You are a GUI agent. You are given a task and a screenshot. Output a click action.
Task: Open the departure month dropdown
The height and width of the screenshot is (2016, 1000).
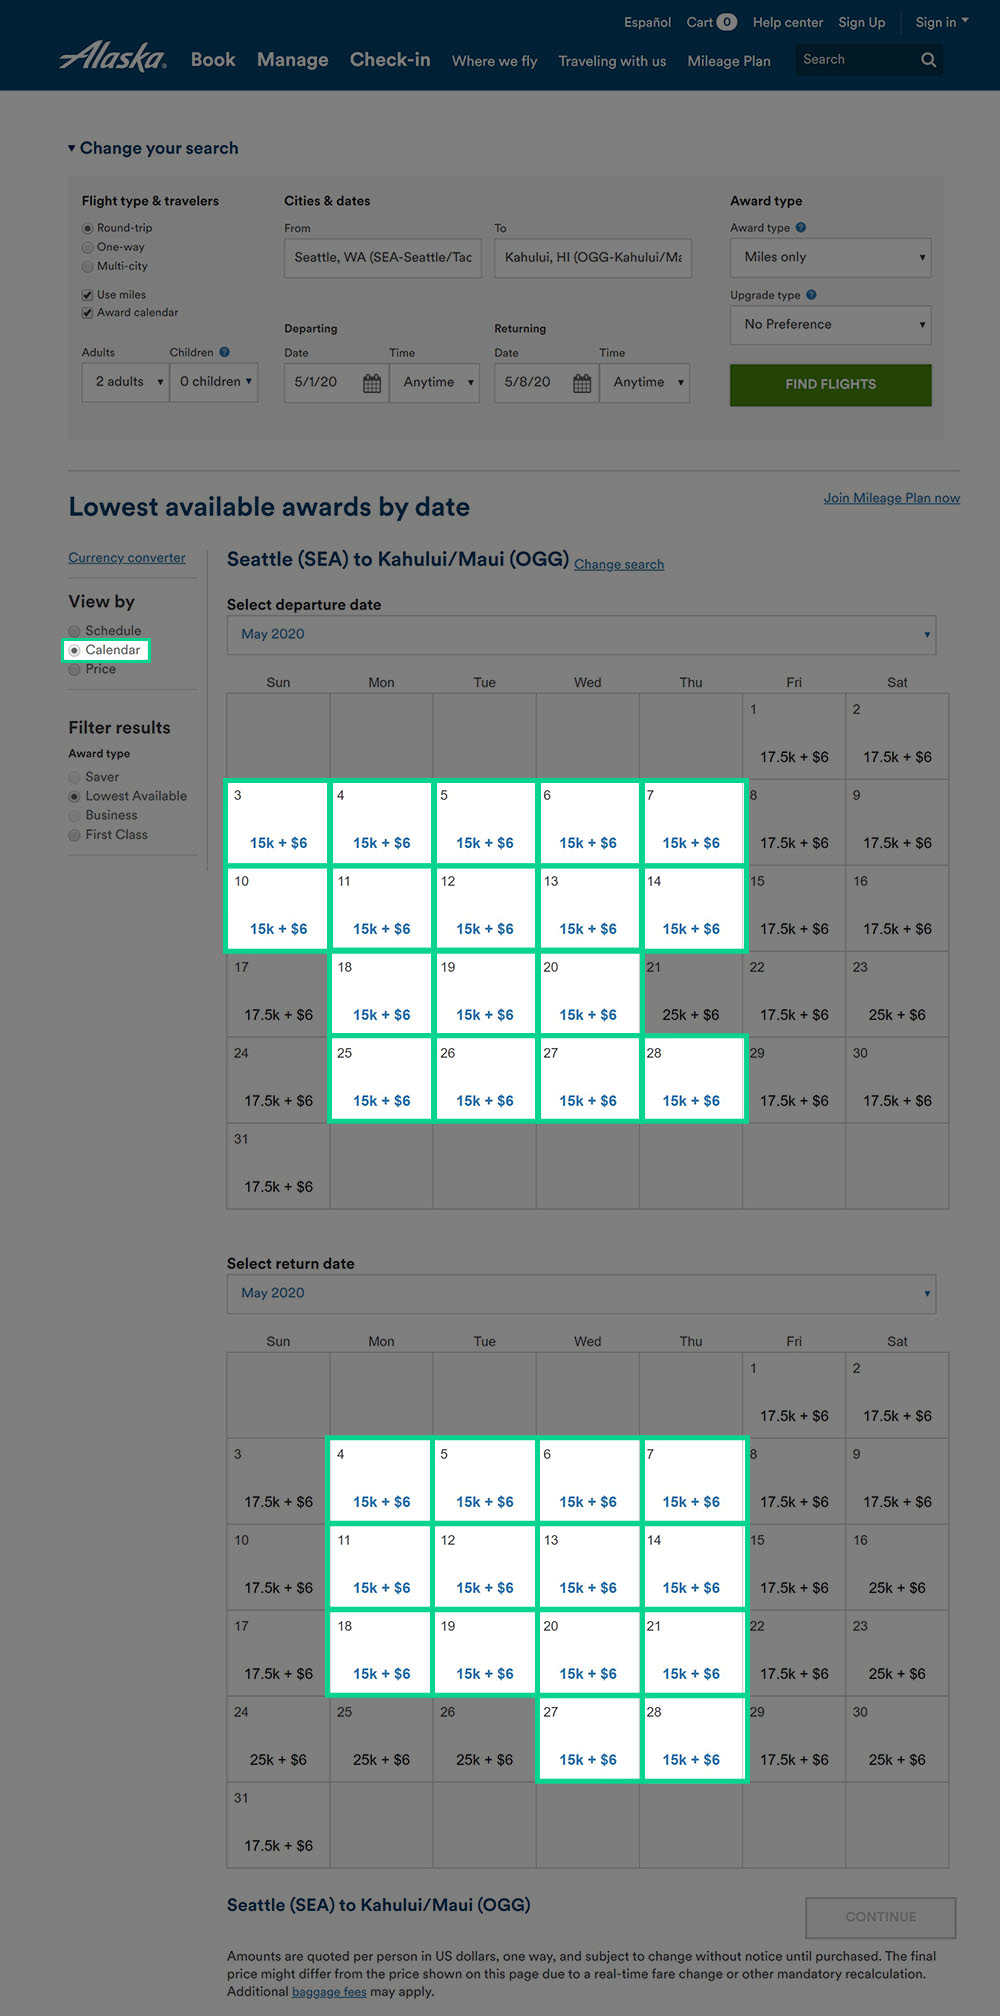(x=581, y=635)
